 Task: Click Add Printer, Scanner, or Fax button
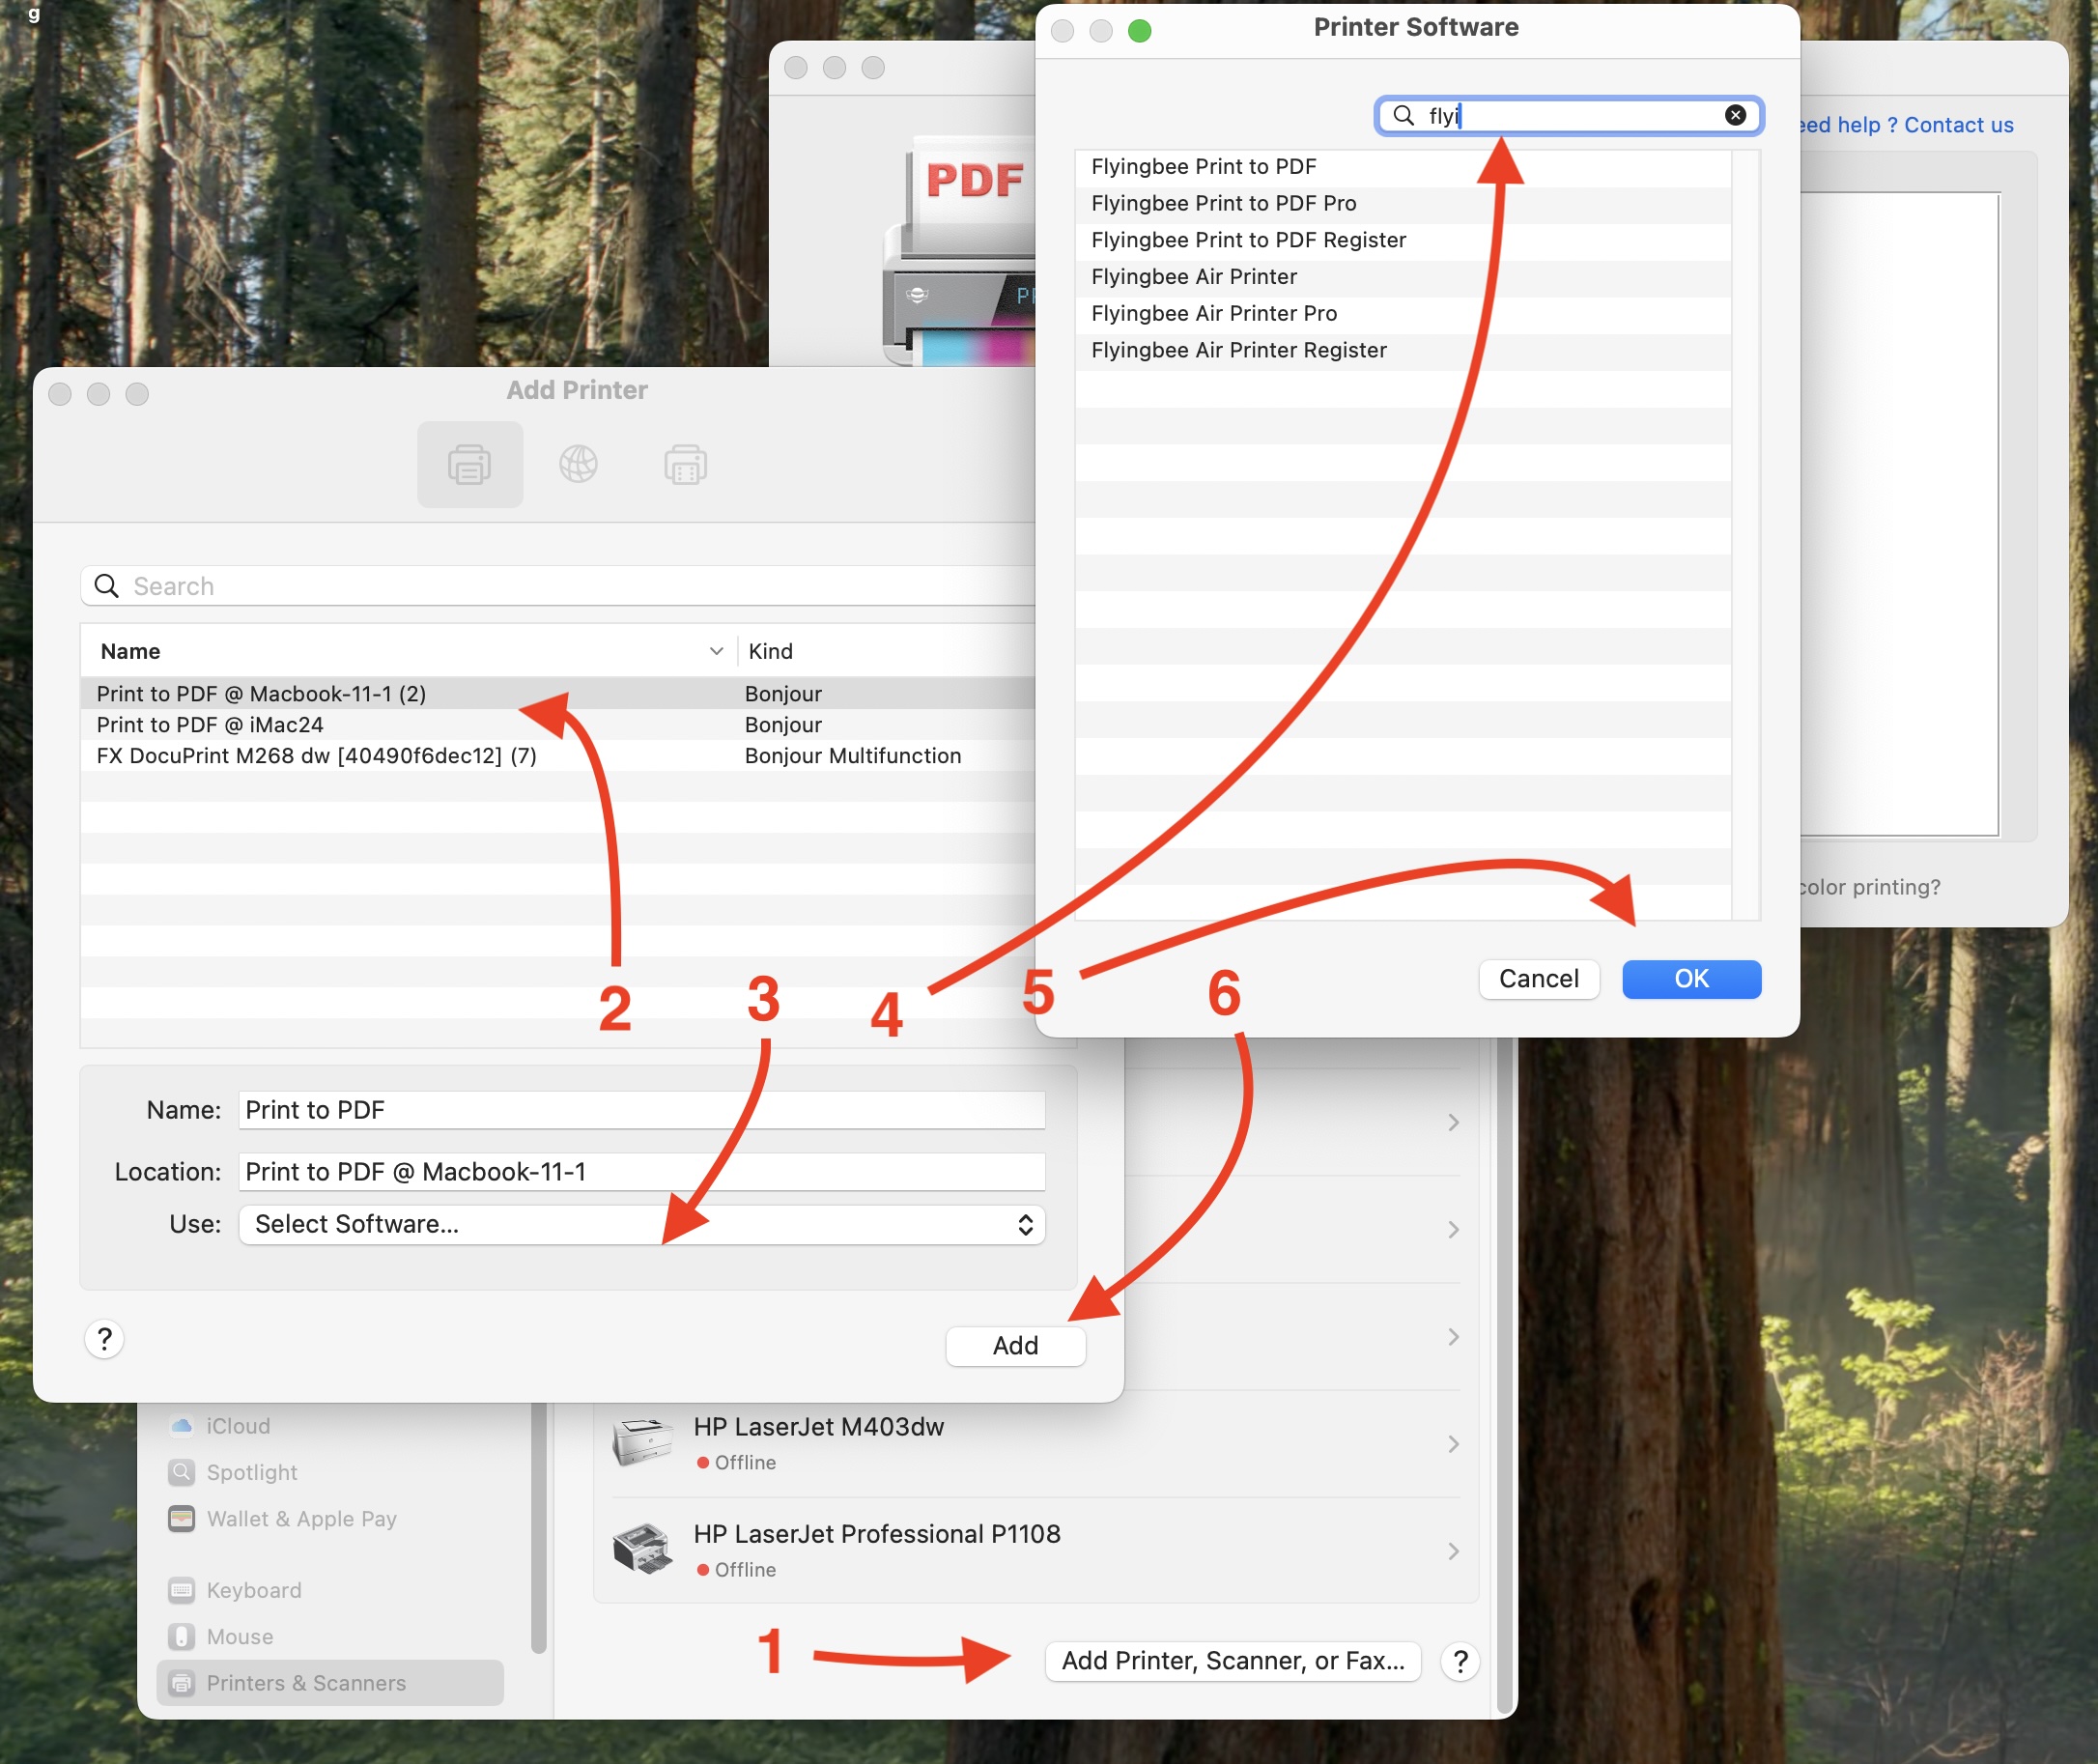point(1232,1661)
